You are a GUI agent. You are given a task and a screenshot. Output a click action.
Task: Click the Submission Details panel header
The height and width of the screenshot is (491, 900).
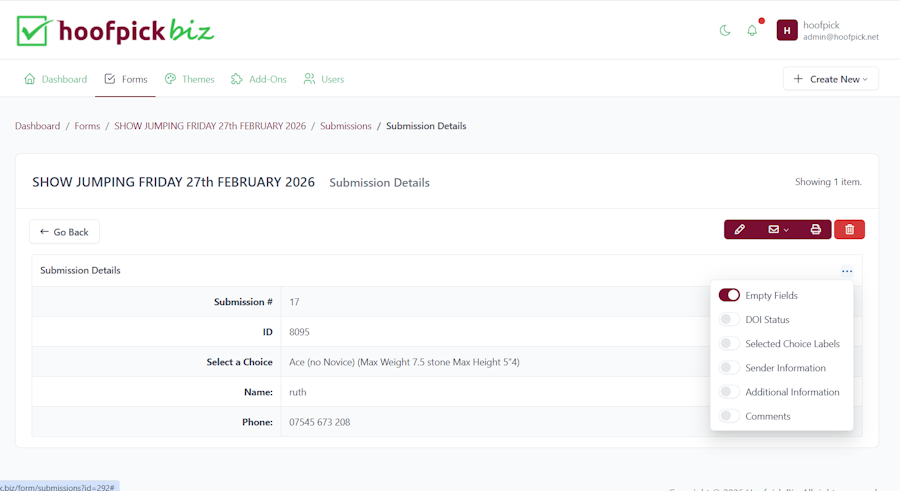(x=80, y=270)
